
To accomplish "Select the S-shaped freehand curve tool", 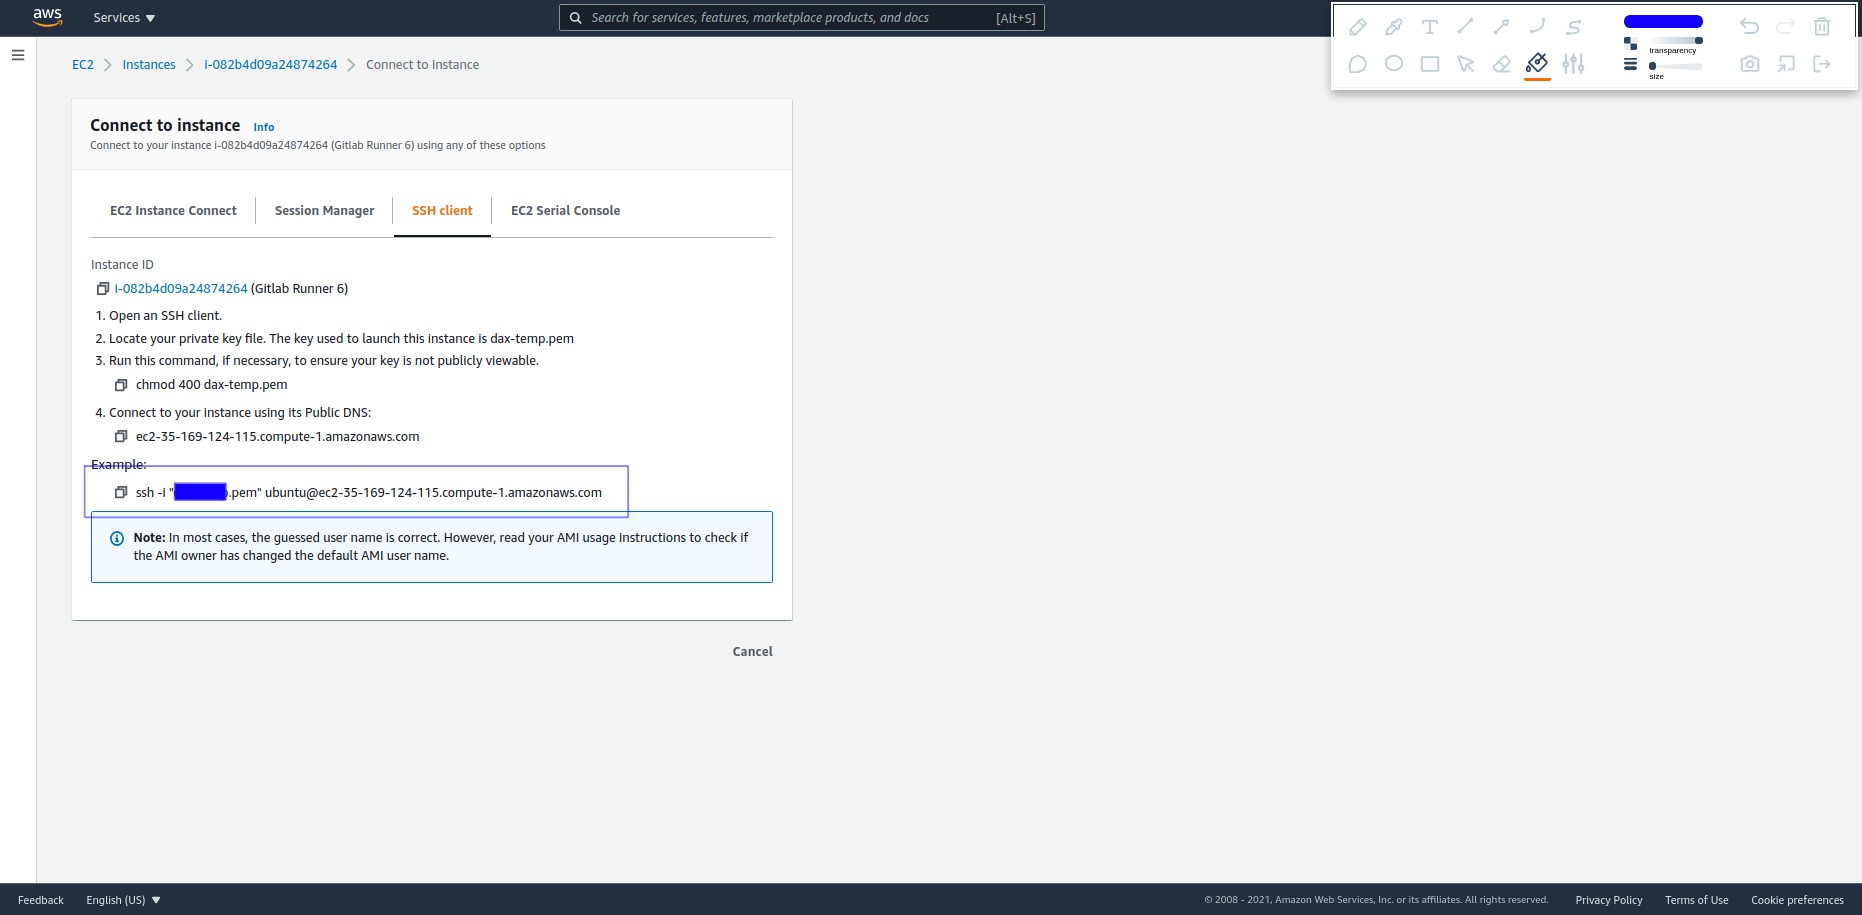I will click(1573, 27).
